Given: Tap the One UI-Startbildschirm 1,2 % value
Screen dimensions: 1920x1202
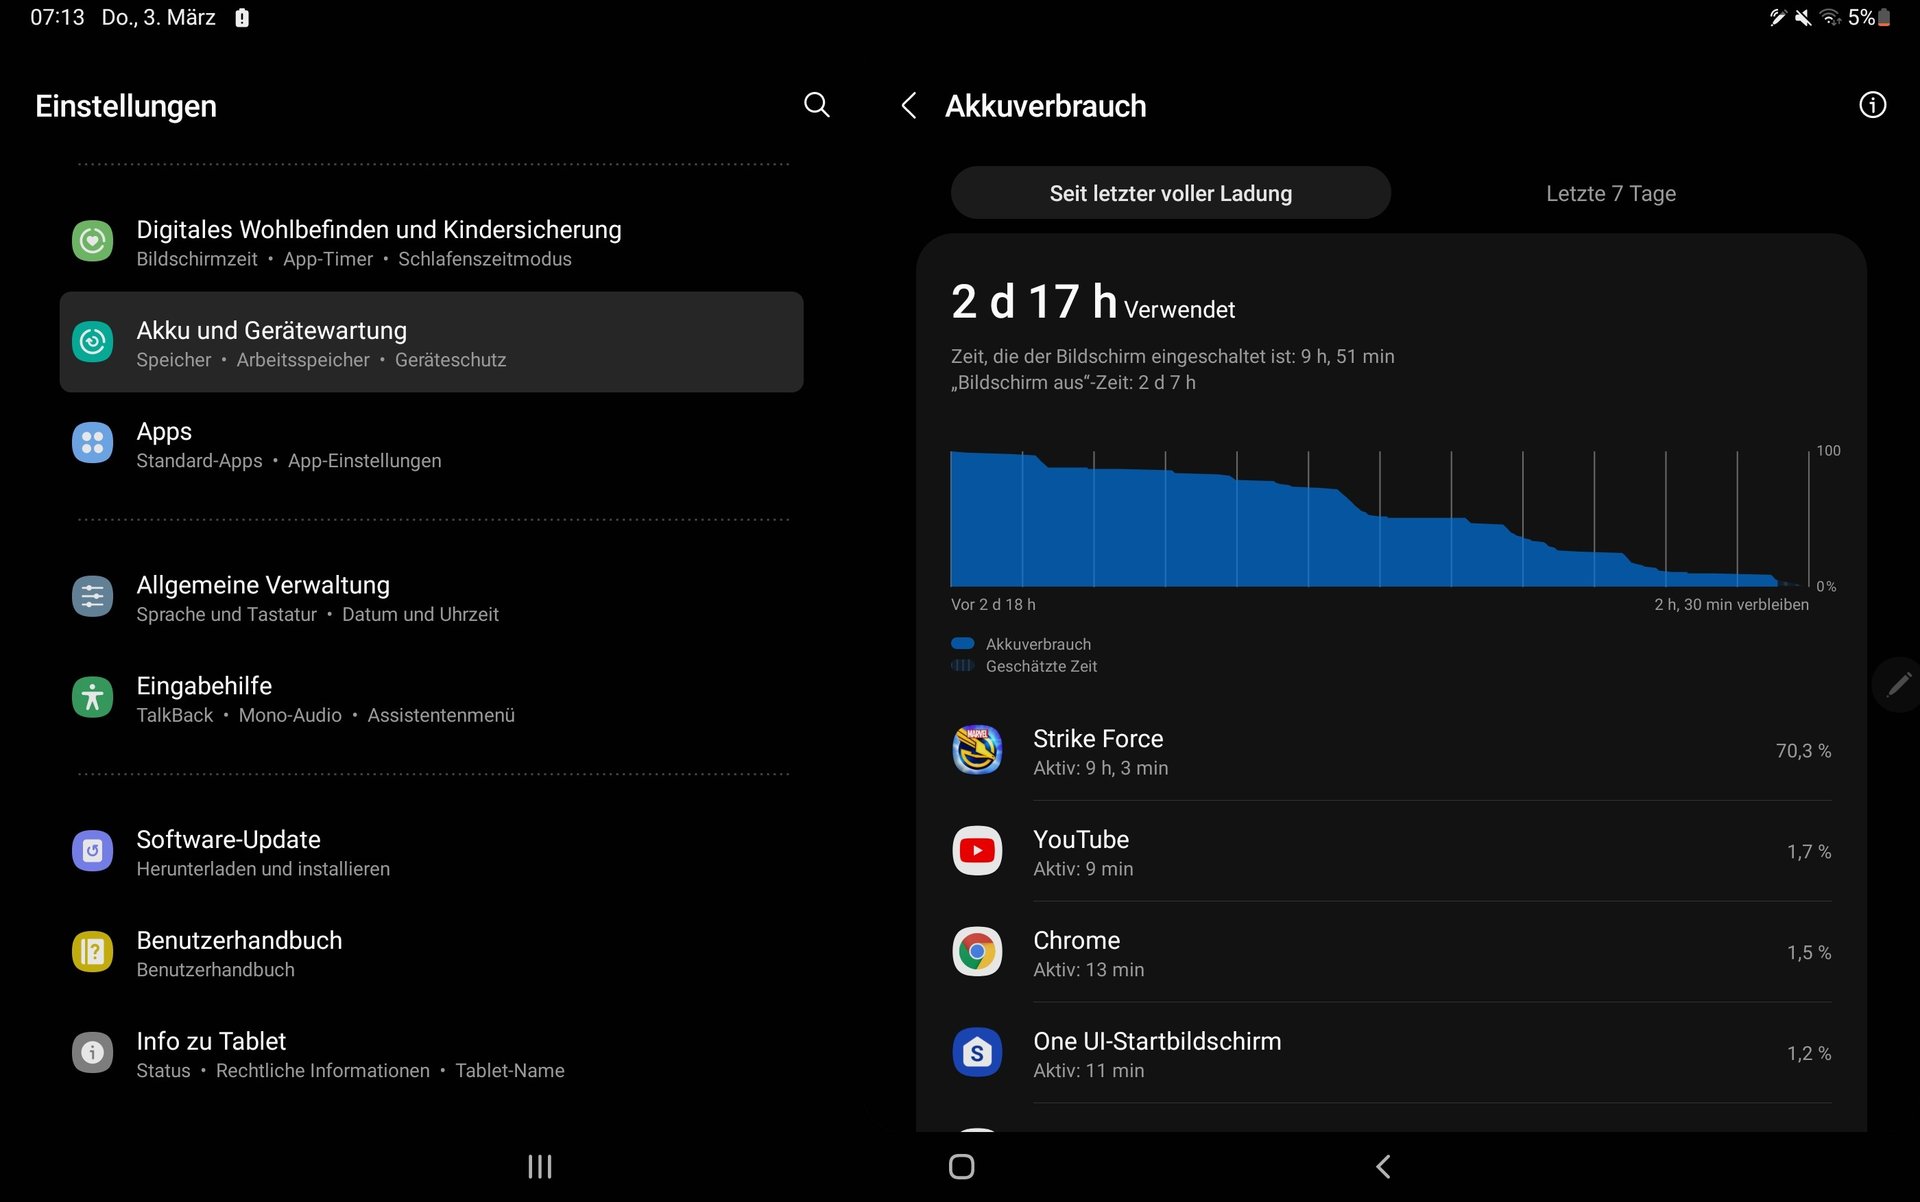Looking at the screenshot, I should [x=1809, y=1053].
